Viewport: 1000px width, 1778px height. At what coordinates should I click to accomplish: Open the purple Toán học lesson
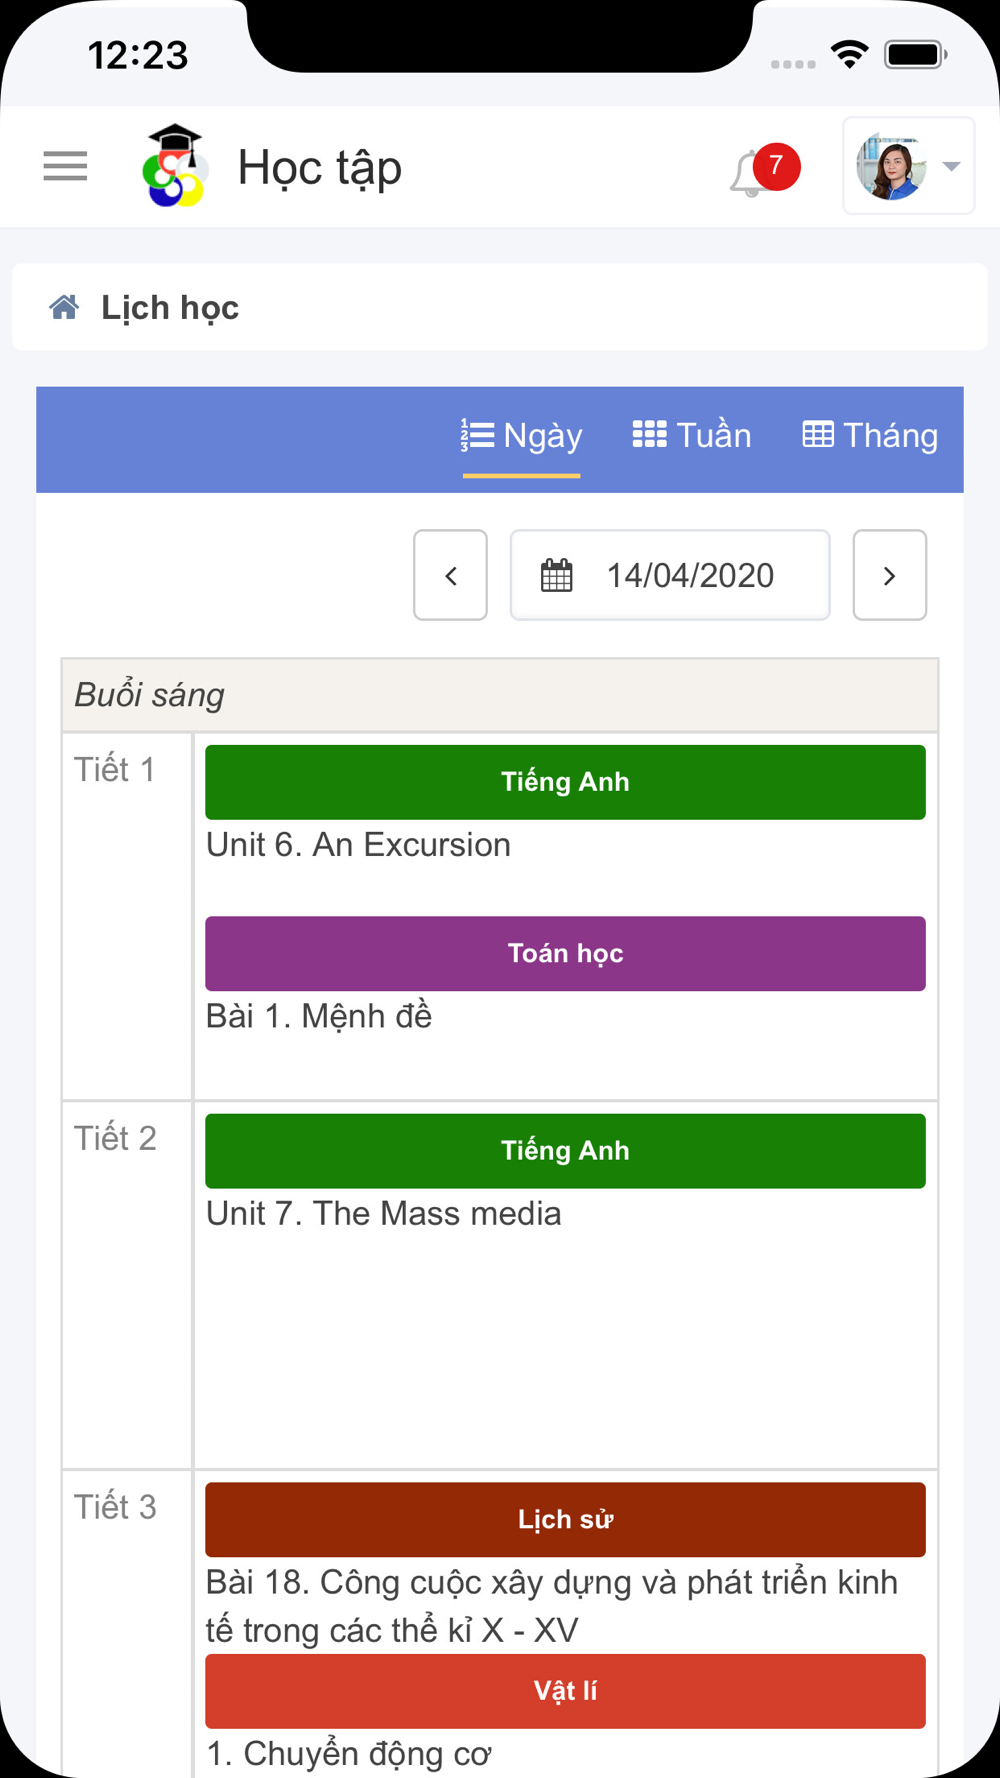tap(565, 954)
